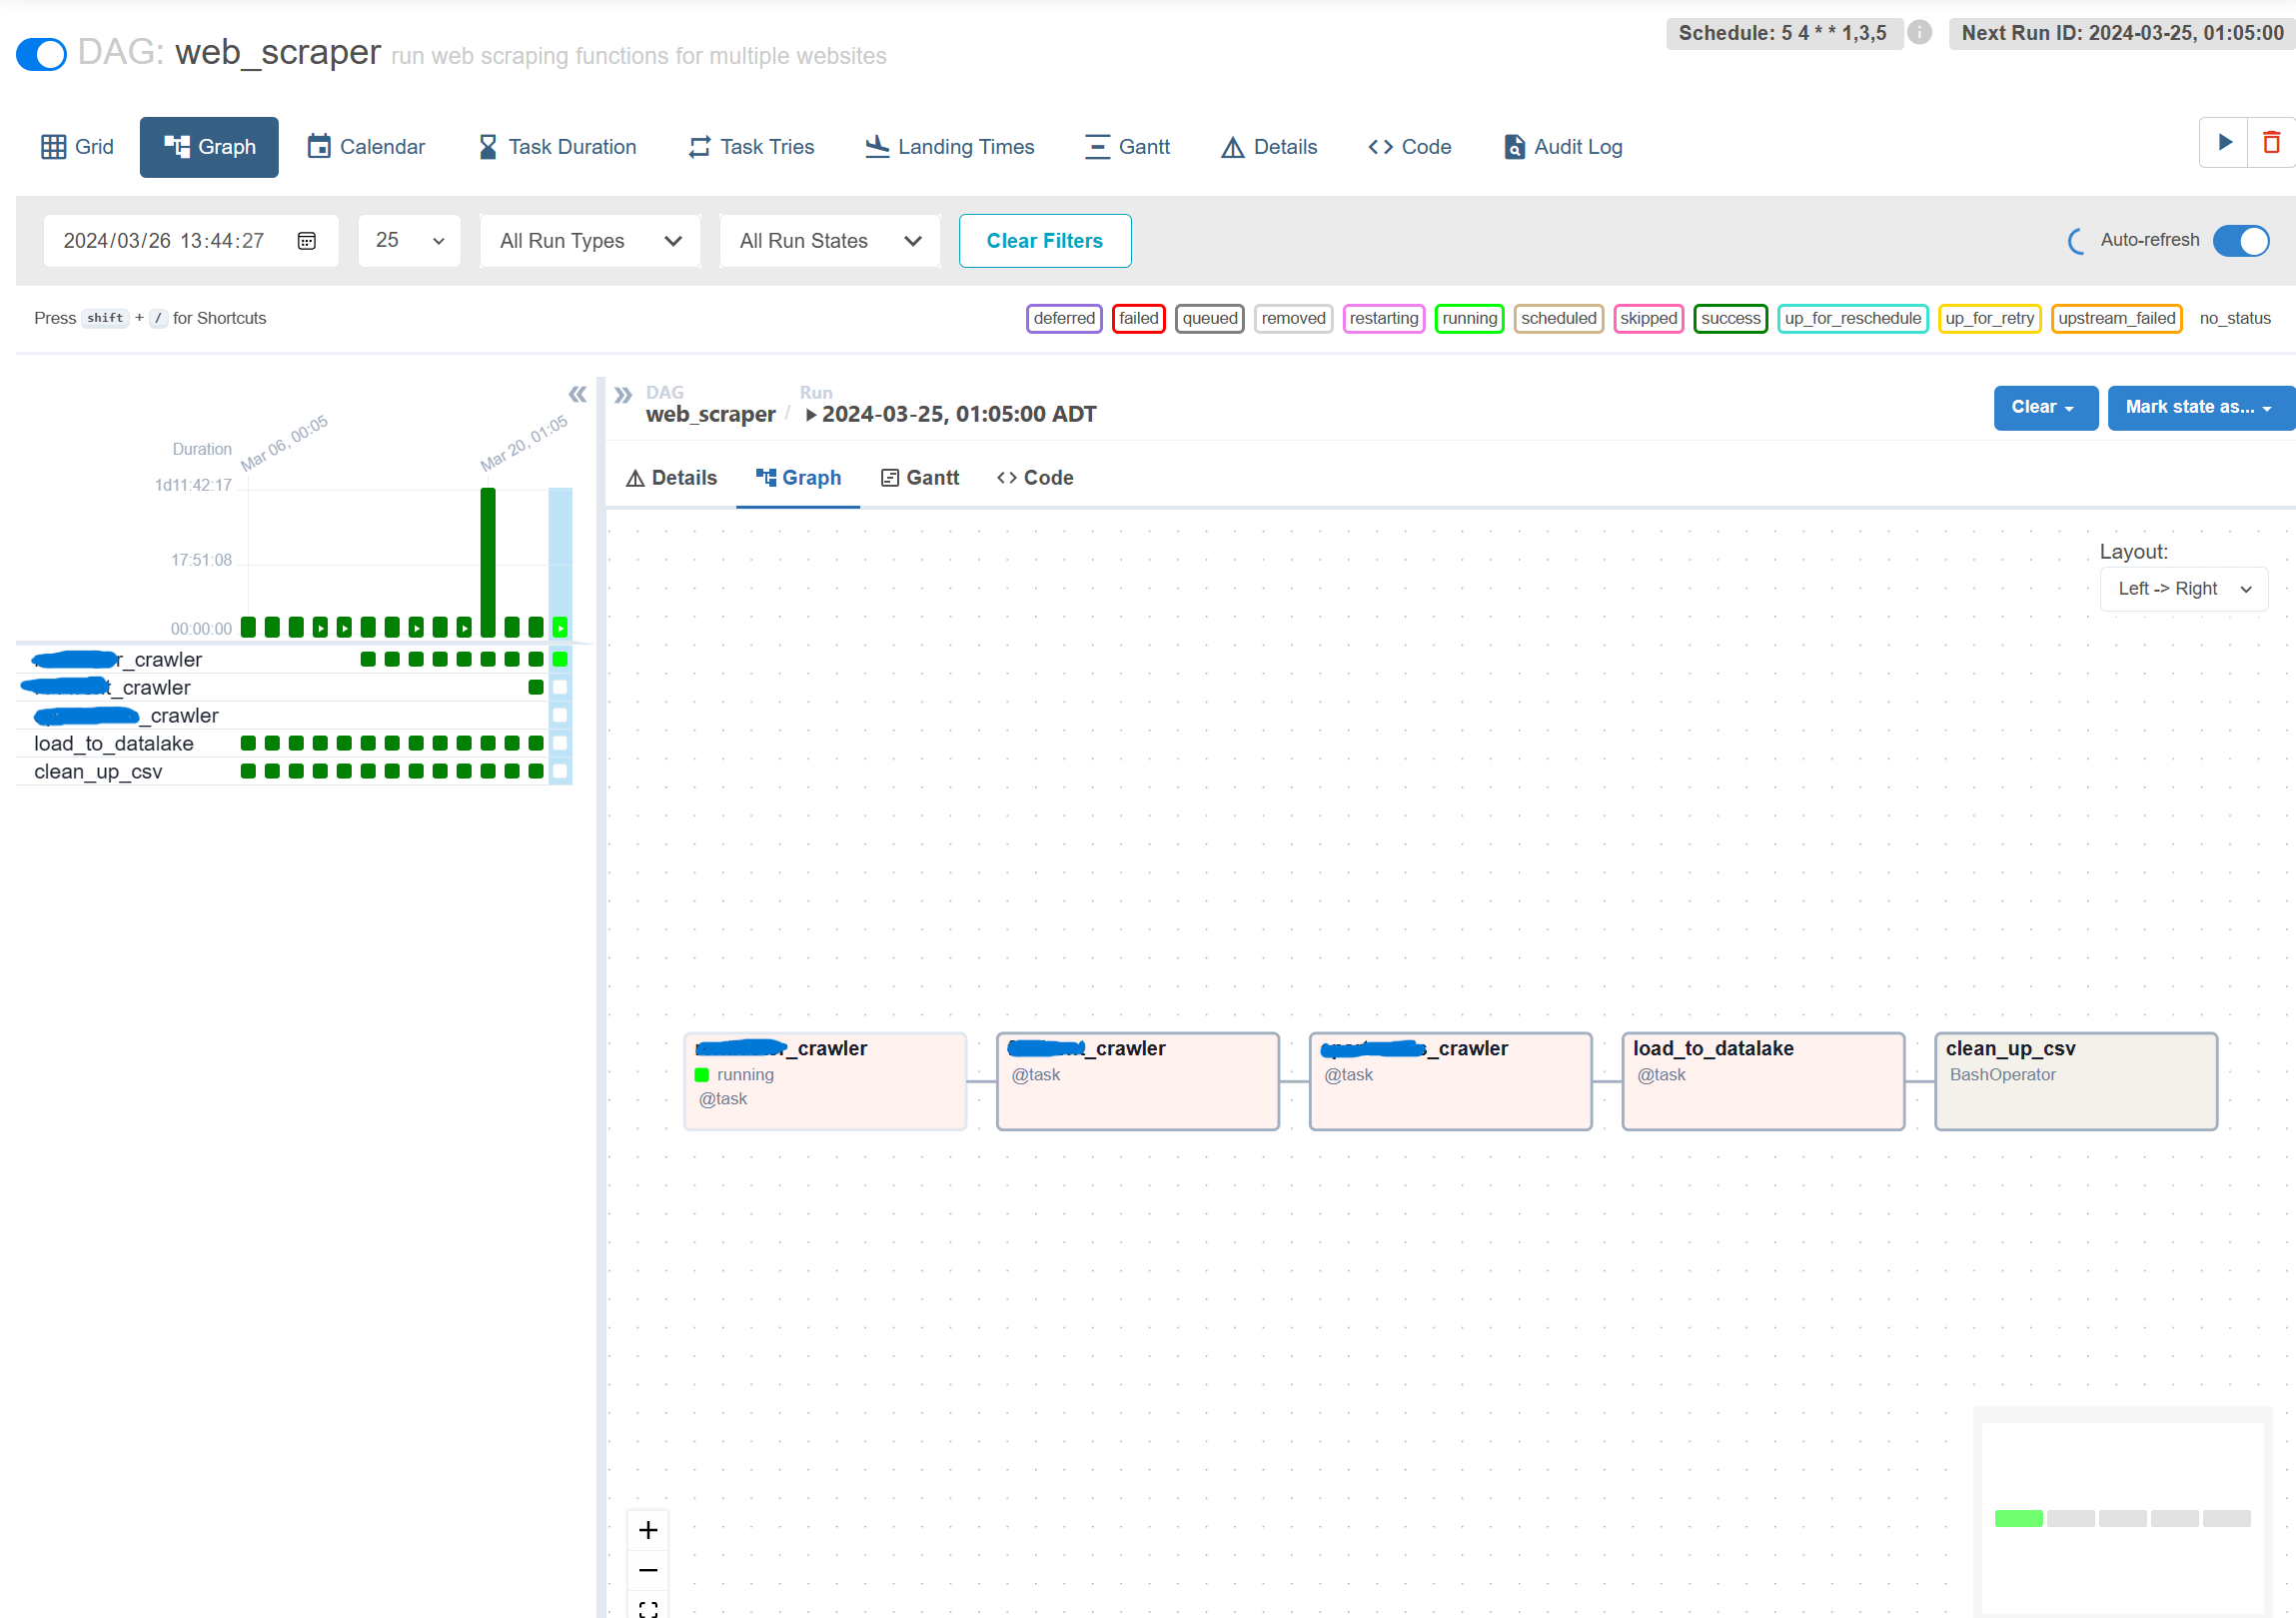Screen dimensions: 2296x1618
Task: Click the Clear Filters button
Action: [x=1044, y=241]
